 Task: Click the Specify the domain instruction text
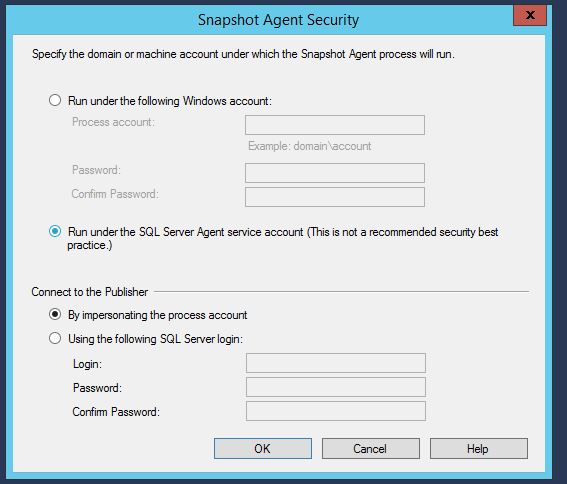point(243,54)
